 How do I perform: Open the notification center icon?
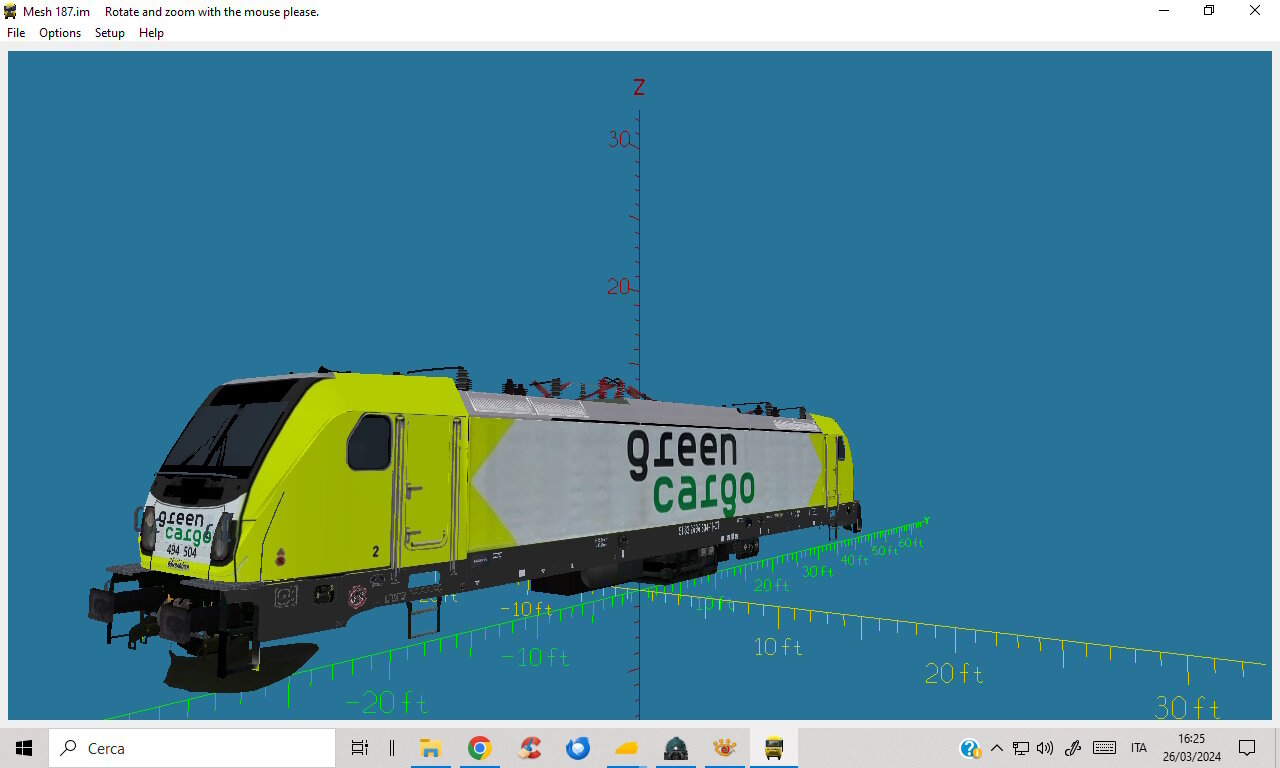pyautogui.click(x=1247, y=748)
